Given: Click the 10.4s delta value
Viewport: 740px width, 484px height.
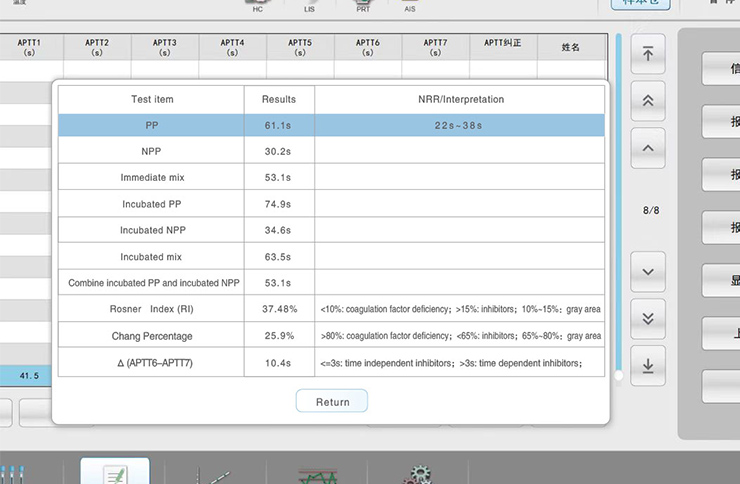Looking at the screenshot, I should pyautogui.click(x=278, y=363).
